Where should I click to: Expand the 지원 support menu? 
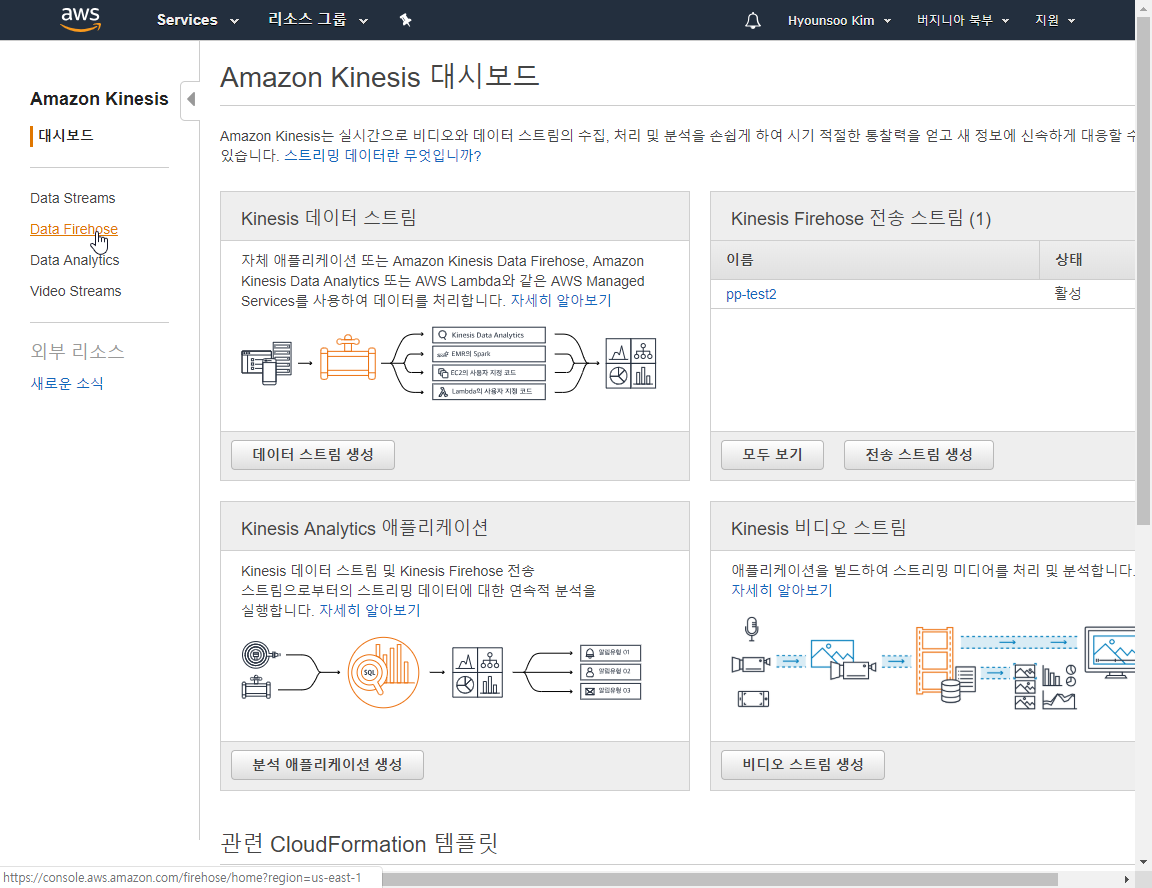coord(1055,21)
